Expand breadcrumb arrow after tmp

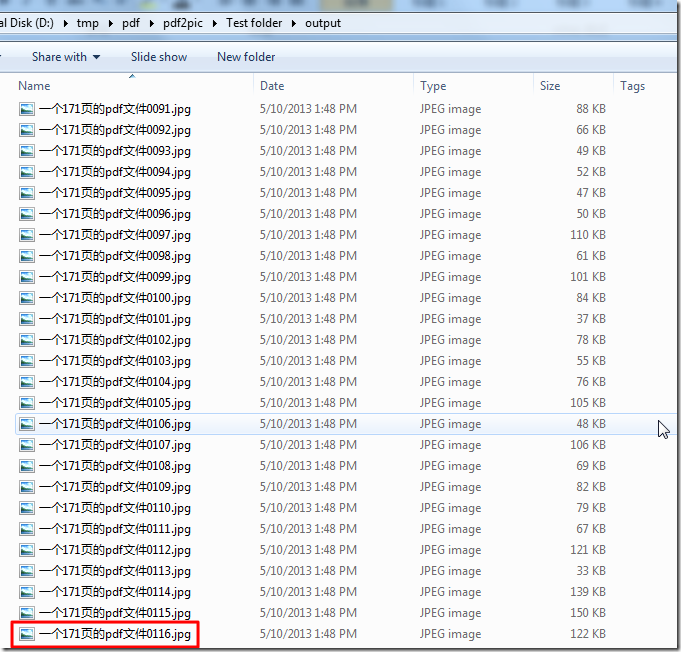click(111, 23)
